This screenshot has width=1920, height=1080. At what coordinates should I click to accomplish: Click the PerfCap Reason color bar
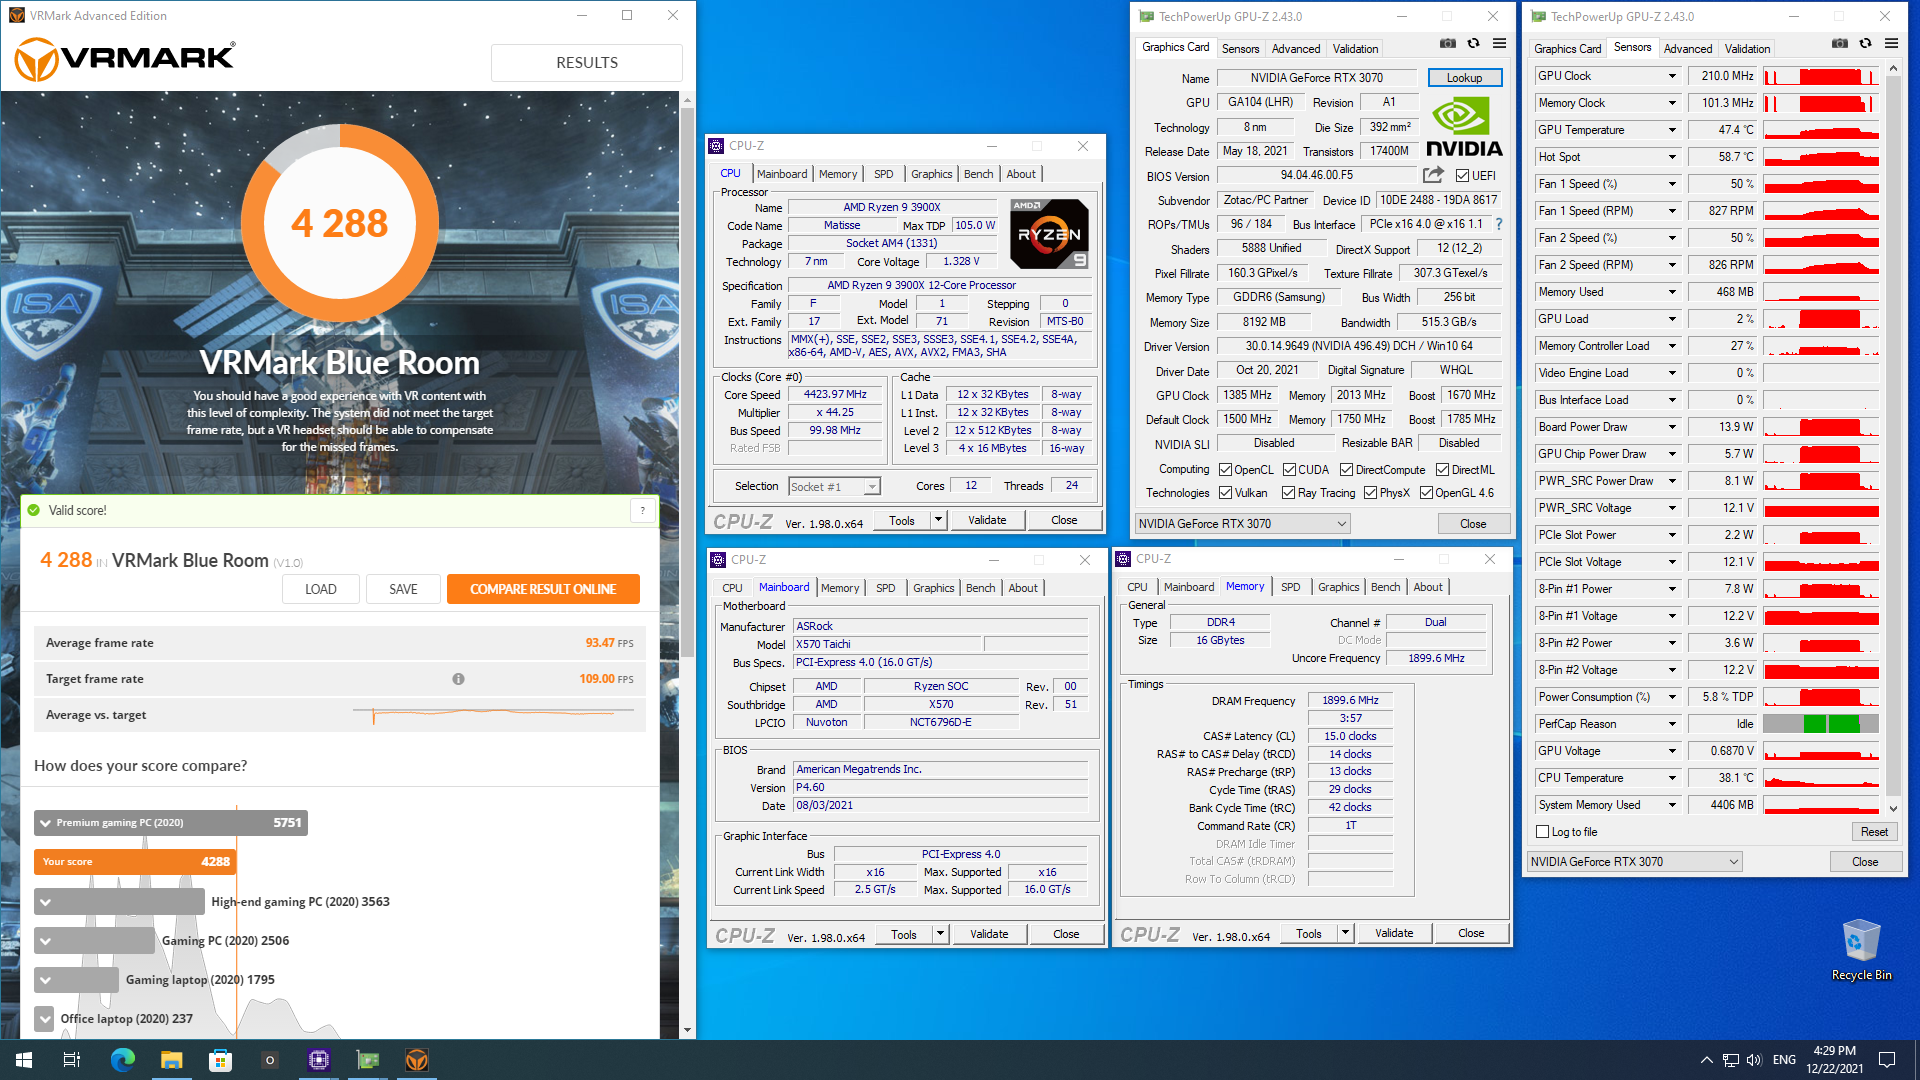coord(1820,724)
